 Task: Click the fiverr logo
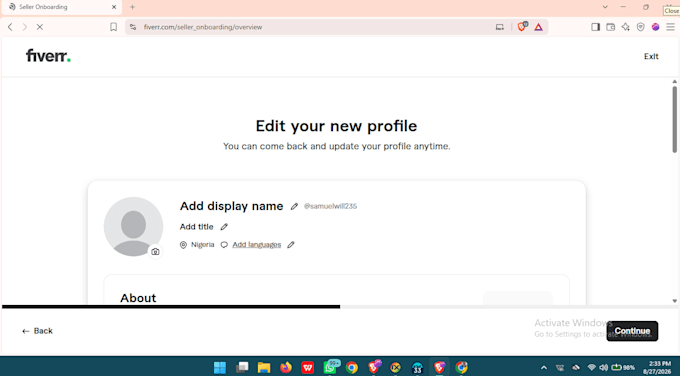(x=48, y=56)
